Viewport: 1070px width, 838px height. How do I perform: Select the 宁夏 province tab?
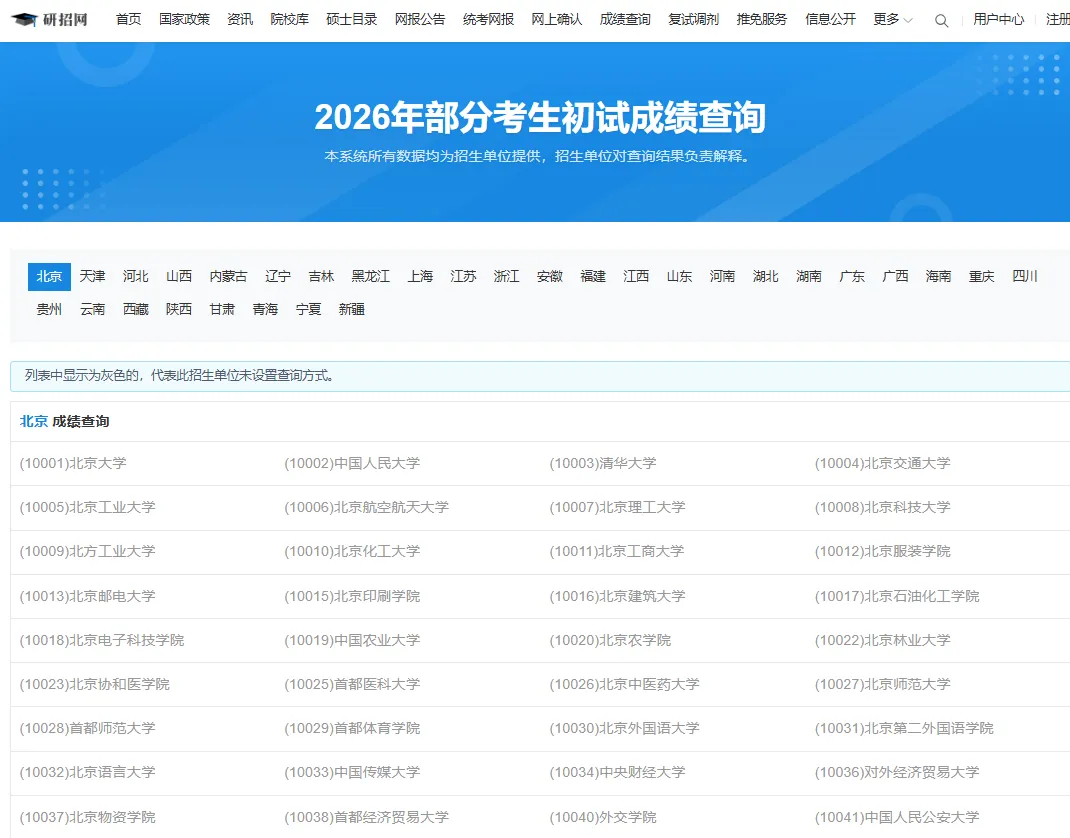point(308,310)
